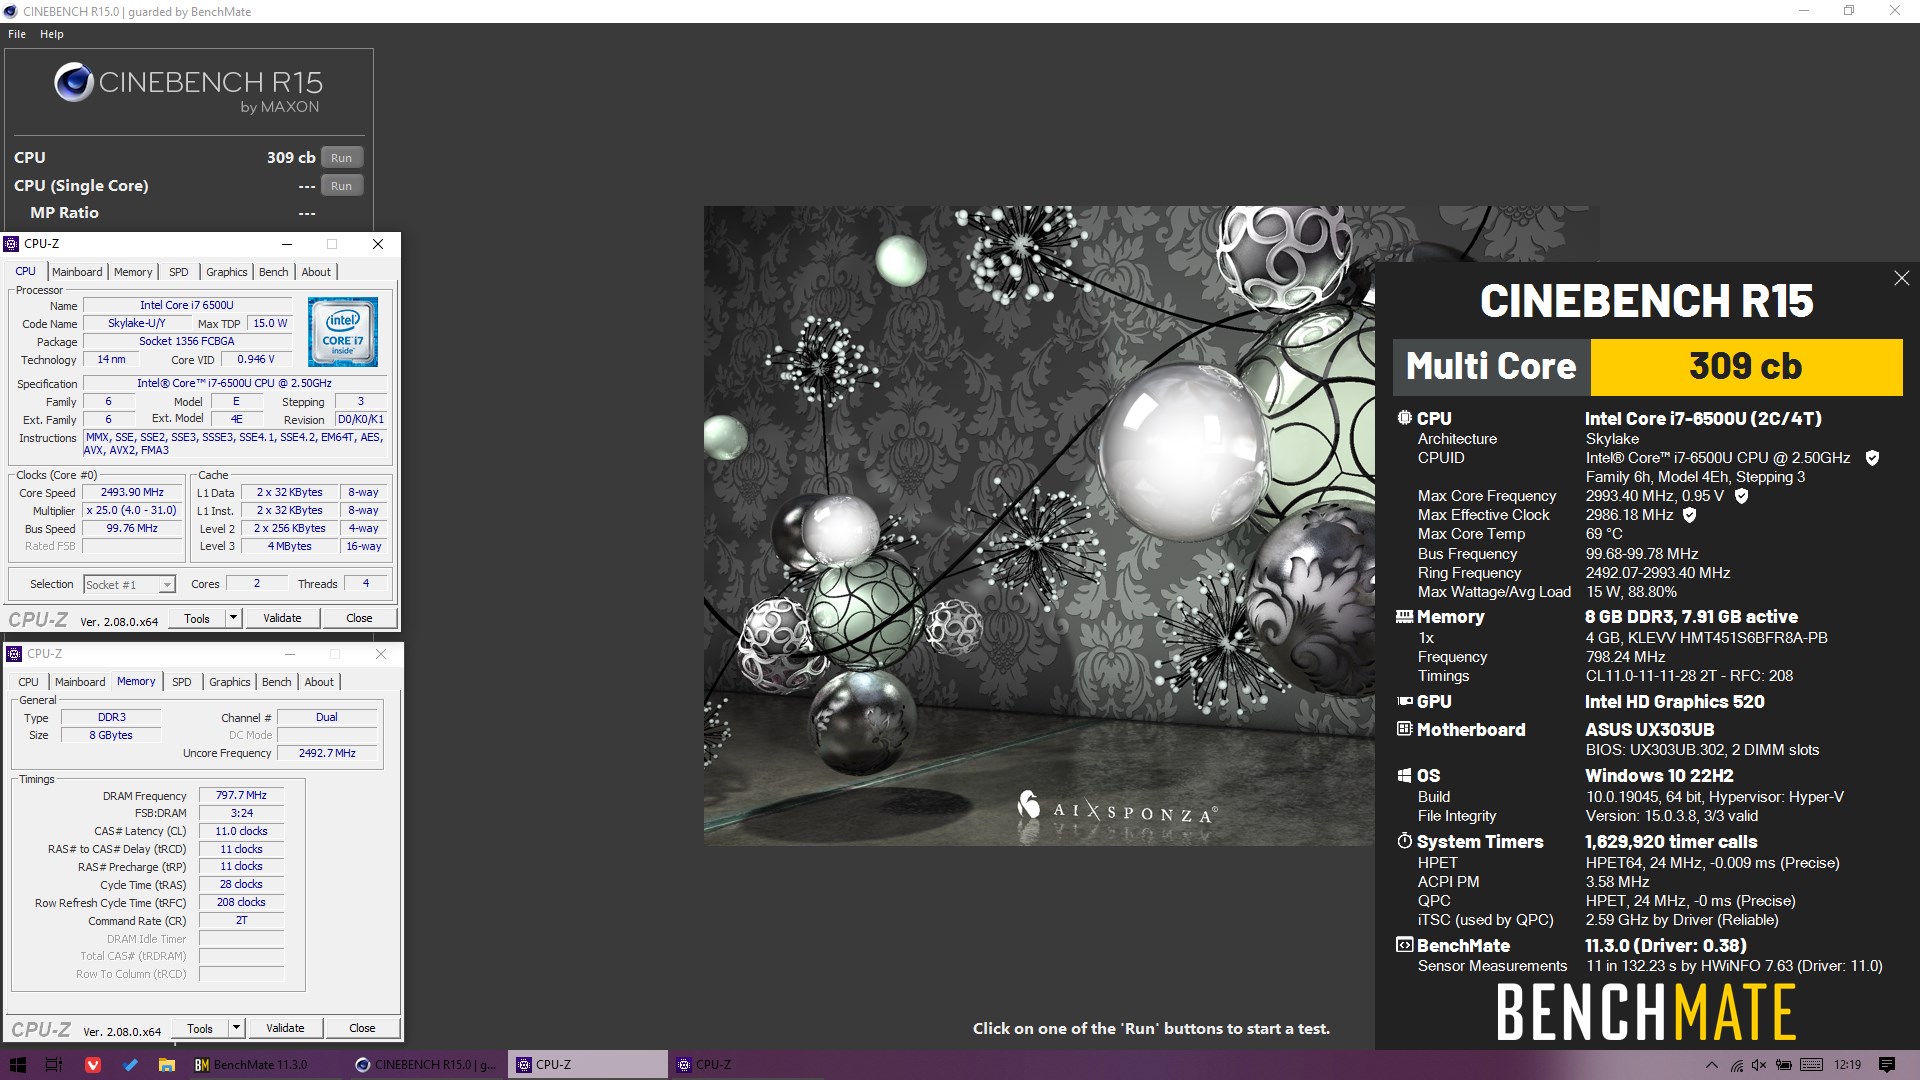Open the File menu in Cinebench
The height and width of the screenshot is (1080, 1920).
click(17, 34)
